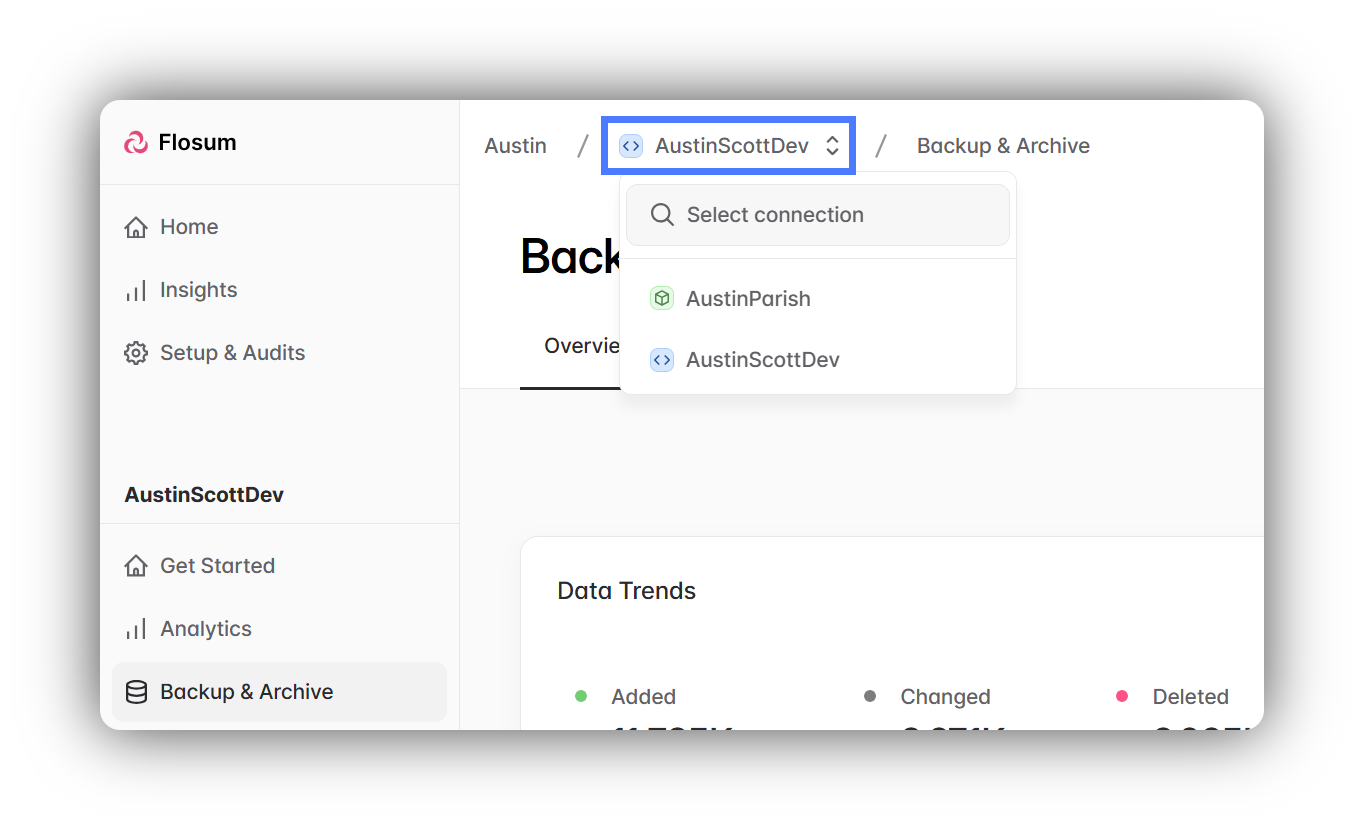Click the green cube icon beside AustinParish
Screen dimensions: 1364x830
click(661, 298)
